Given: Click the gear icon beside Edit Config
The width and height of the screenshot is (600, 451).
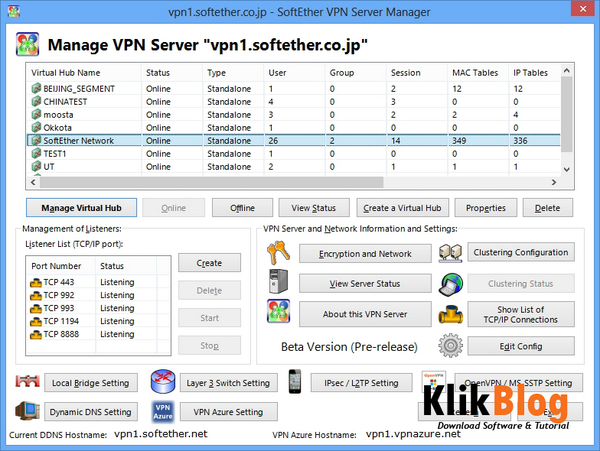Looking at the screenshot, I should click(x=450, y=345).
